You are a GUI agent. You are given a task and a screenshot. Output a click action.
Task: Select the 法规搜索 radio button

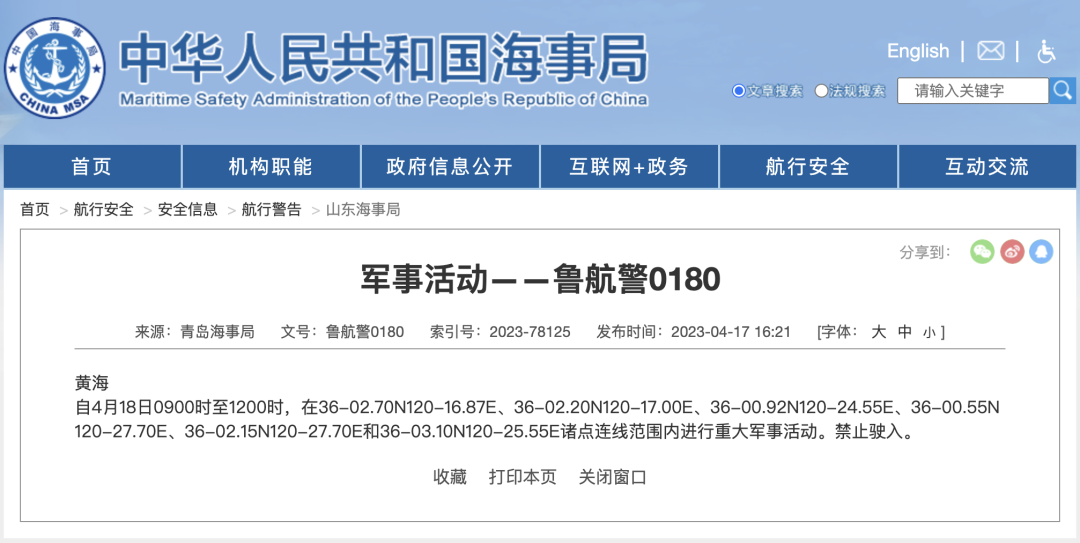[822, 91]
